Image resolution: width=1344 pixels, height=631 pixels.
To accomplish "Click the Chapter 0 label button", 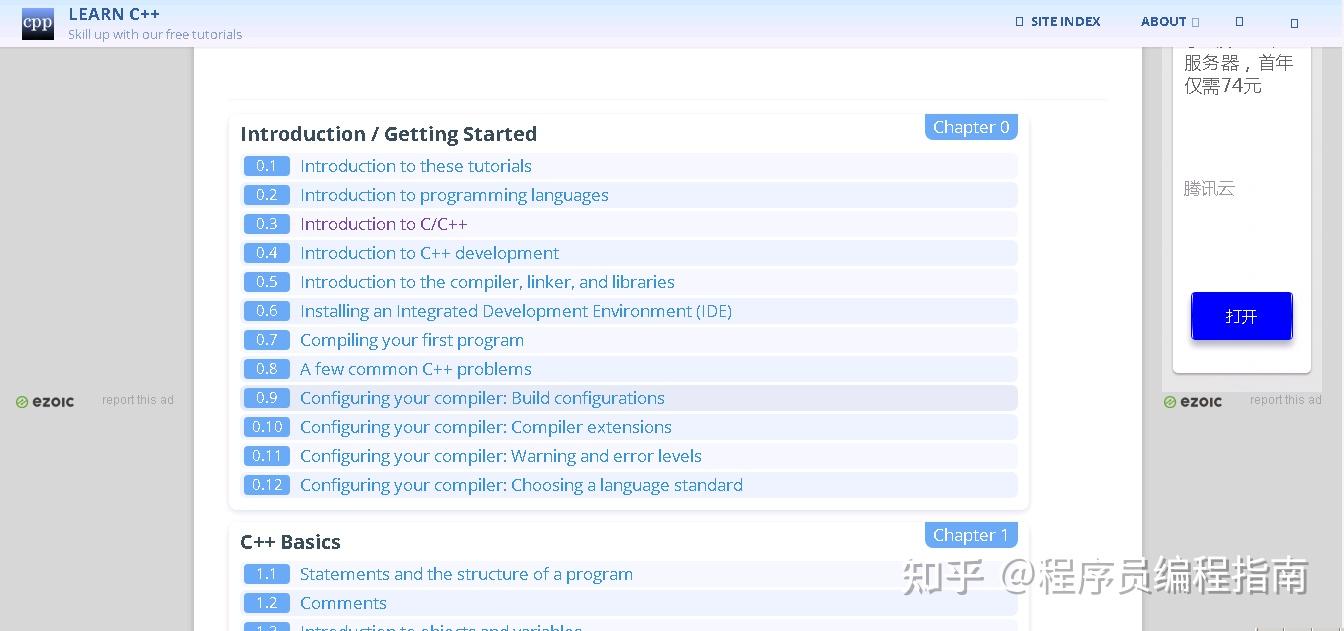I will 970,127.
